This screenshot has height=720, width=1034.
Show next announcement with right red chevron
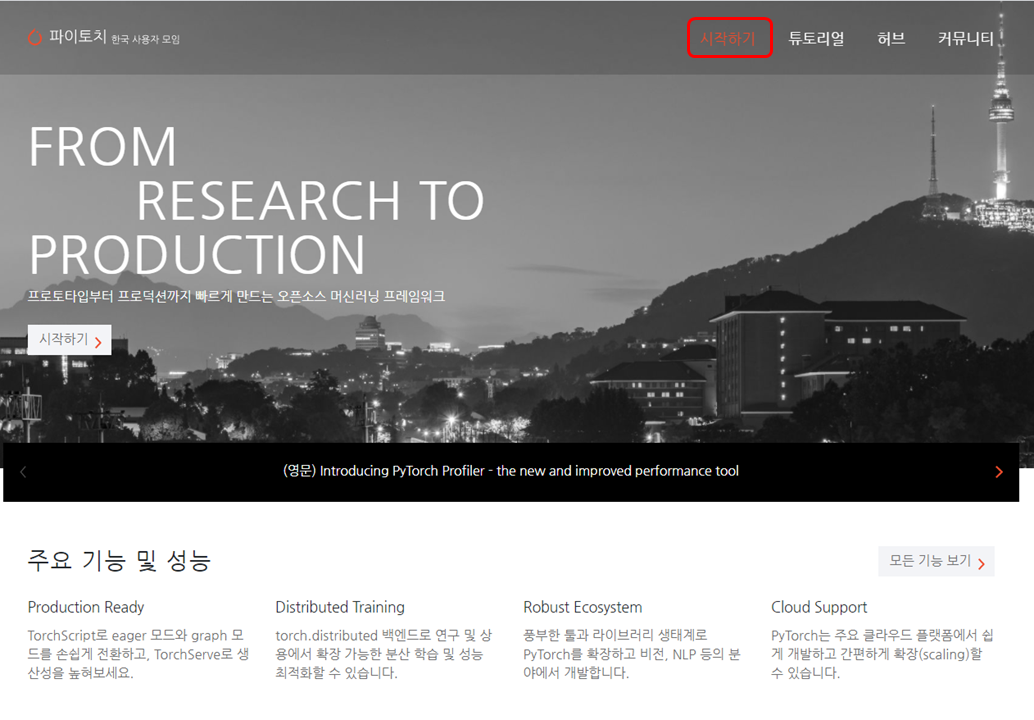coord(998,471)
